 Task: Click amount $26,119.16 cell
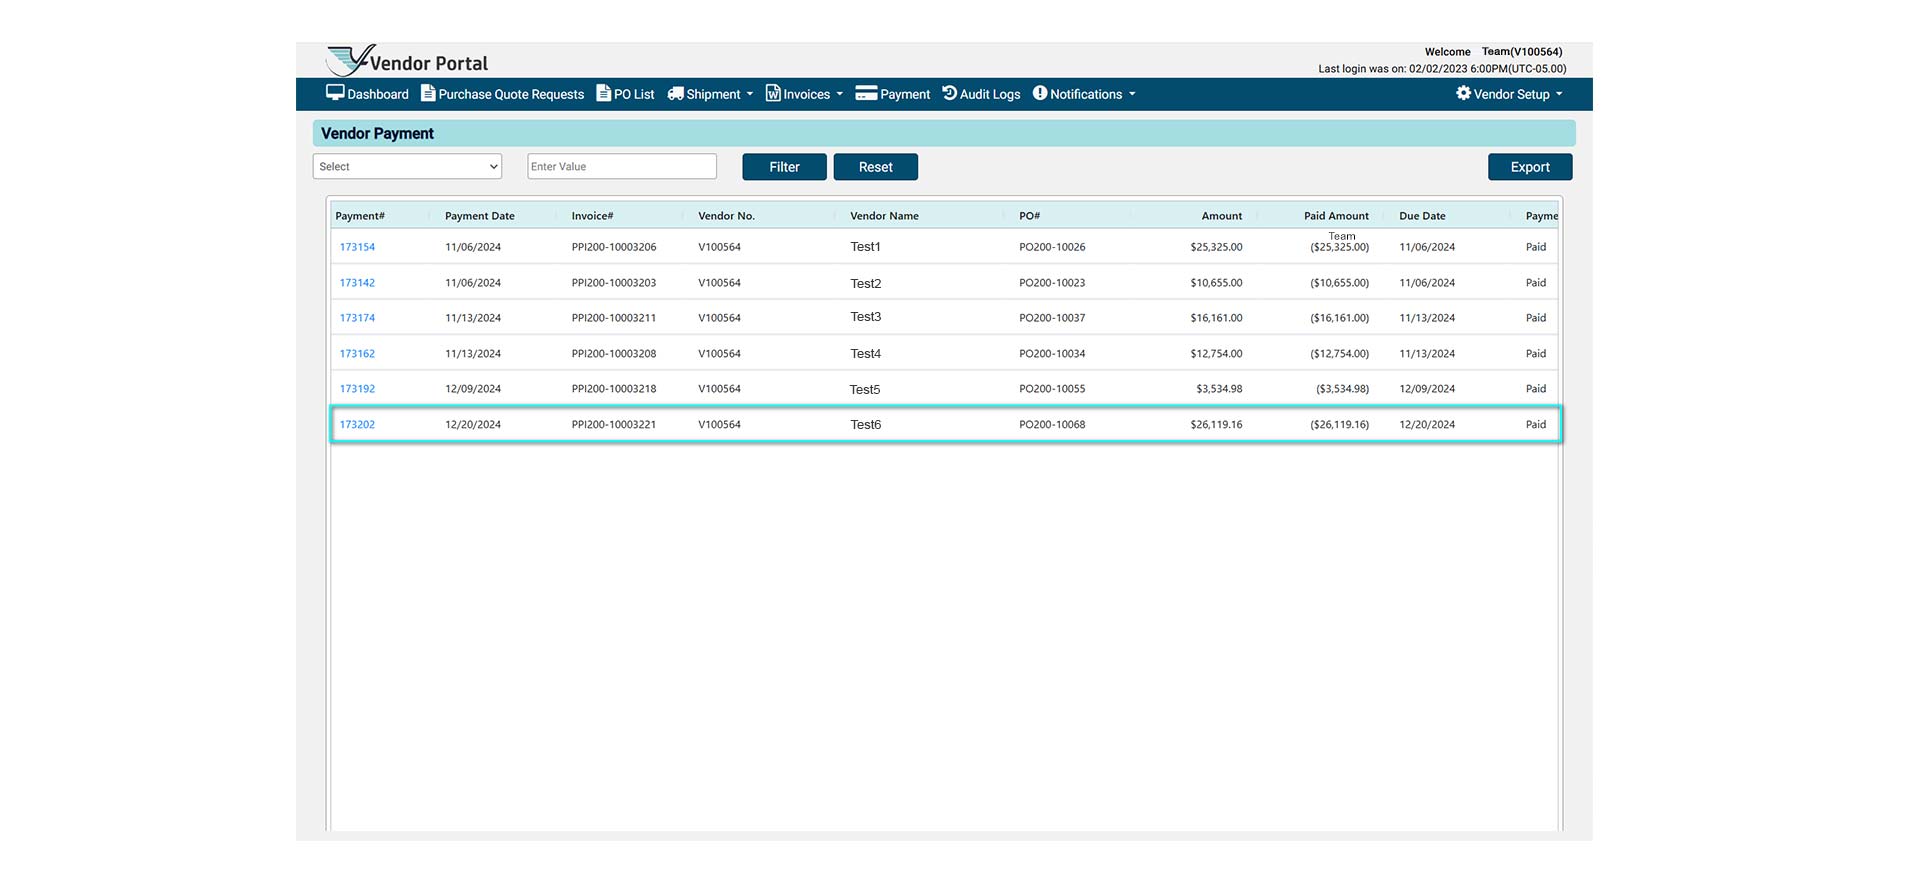(x=1216, y=425)
